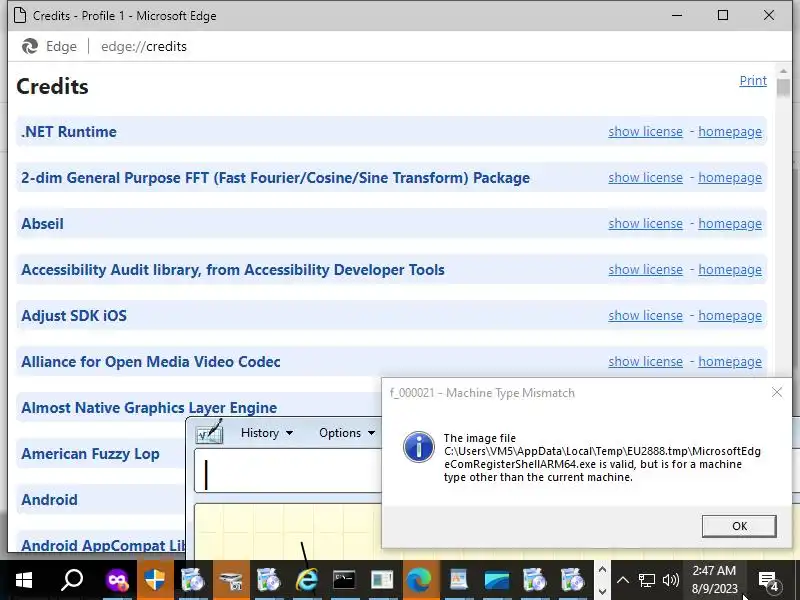
Task: Show license for Adjust SDK iOS
Action: point(645,315)
